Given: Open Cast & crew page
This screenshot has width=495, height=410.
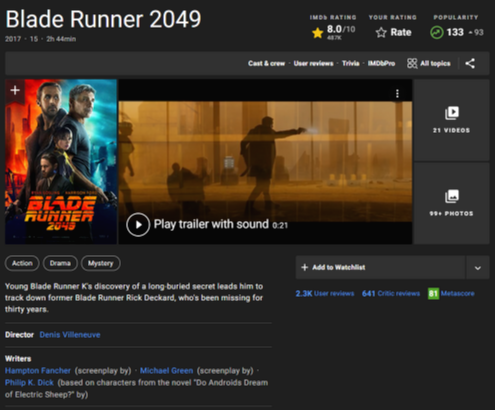Looking at the screenshot, I should [x=266, y=63].
